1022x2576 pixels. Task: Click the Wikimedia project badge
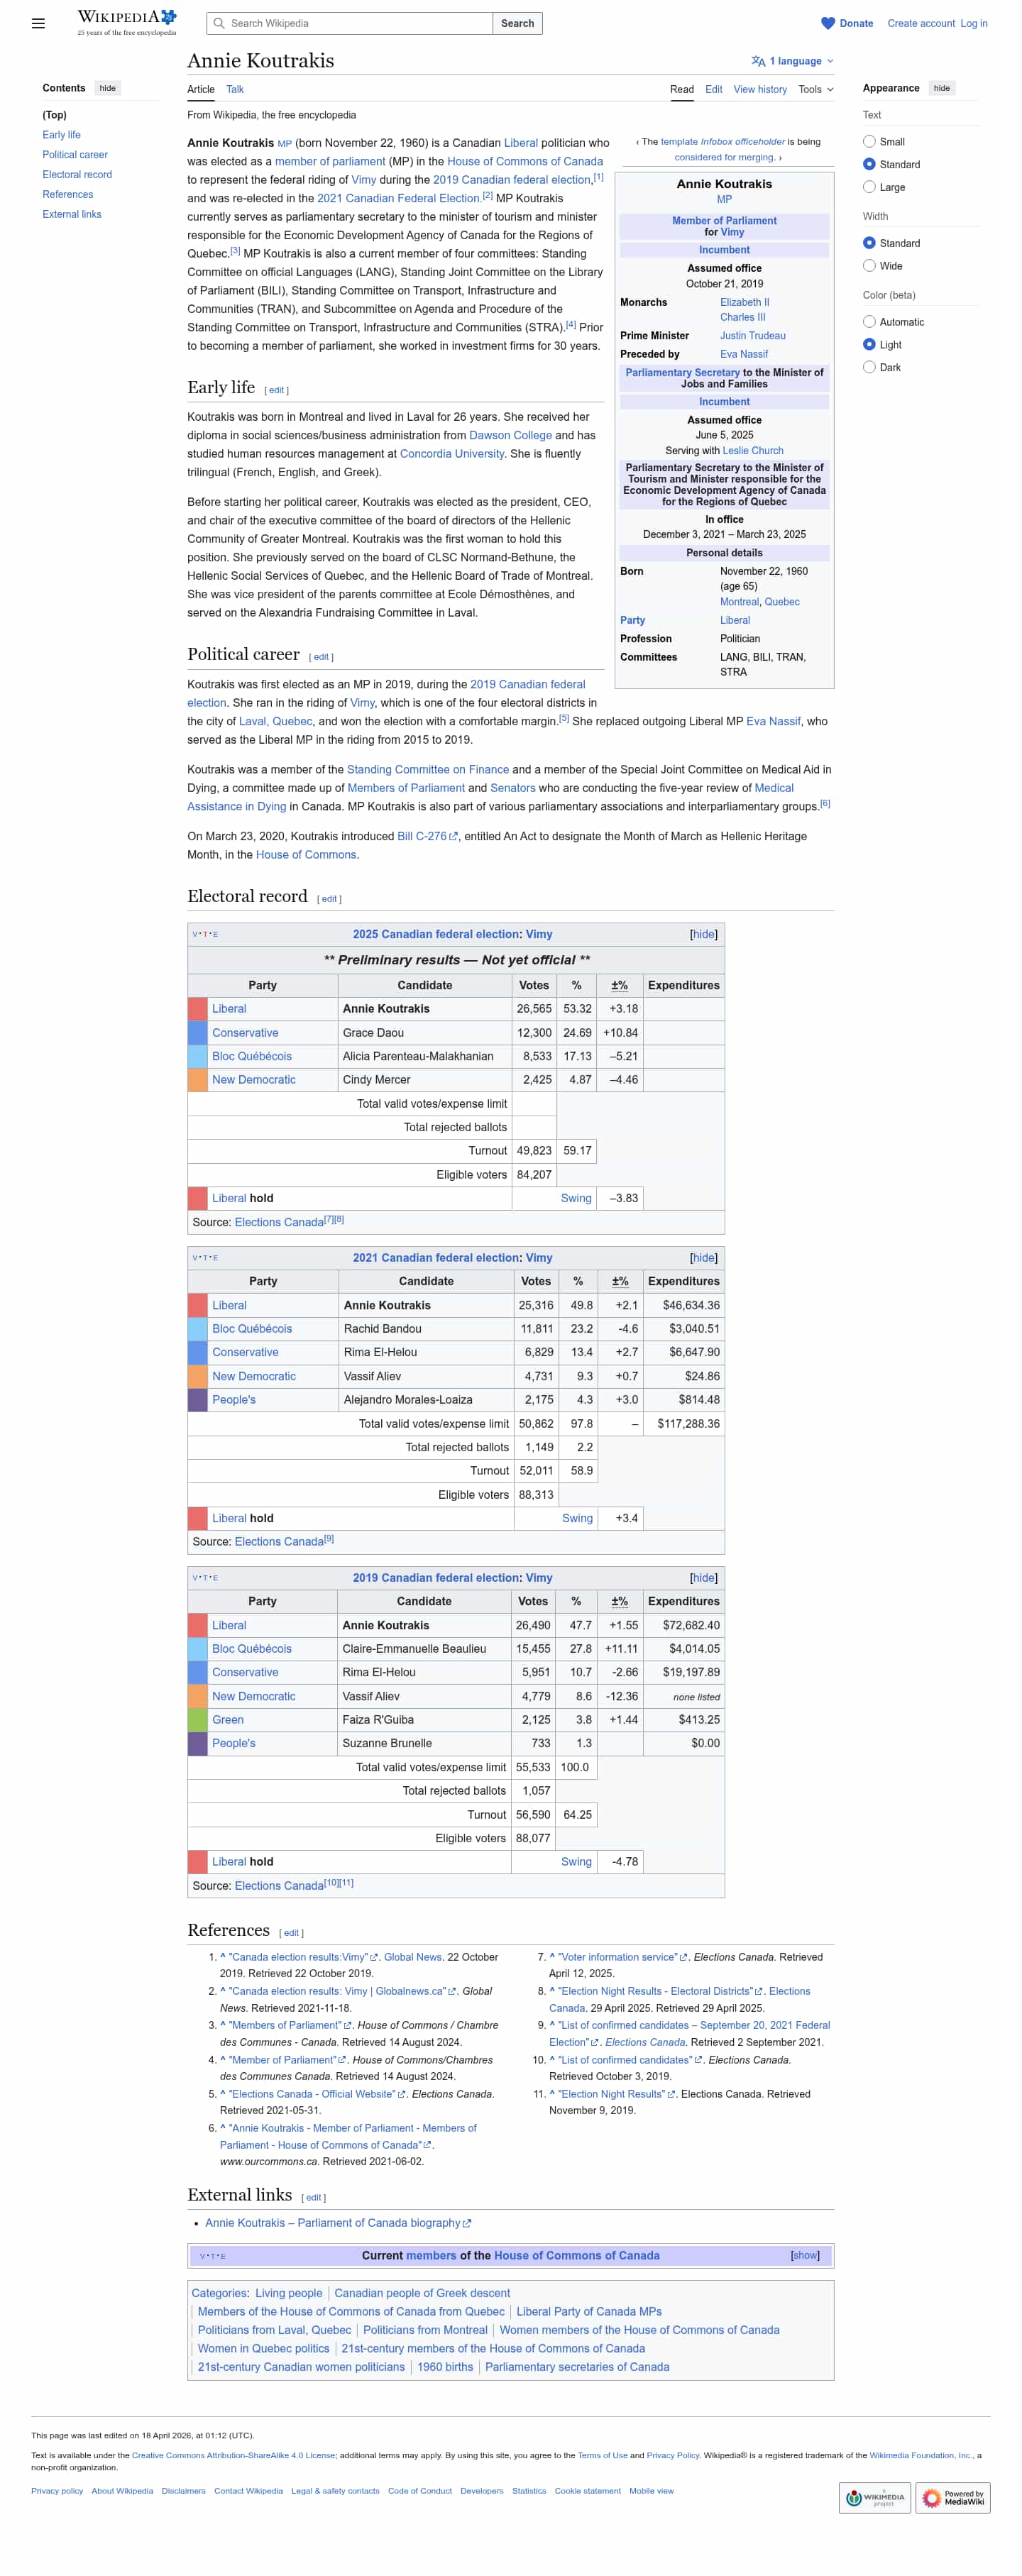(x=874, y=2497)
